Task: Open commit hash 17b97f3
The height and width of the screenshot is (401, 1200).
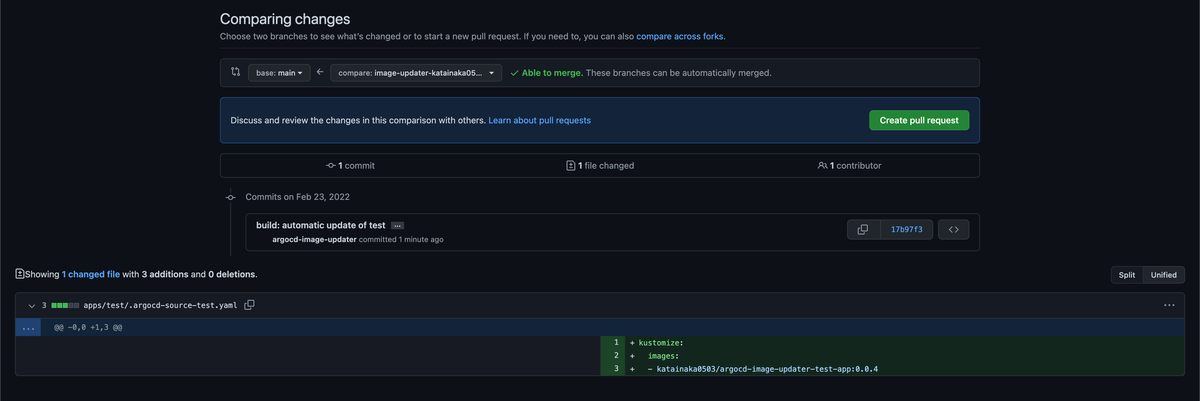Action: pyautogui.click(x=906, y=229)
